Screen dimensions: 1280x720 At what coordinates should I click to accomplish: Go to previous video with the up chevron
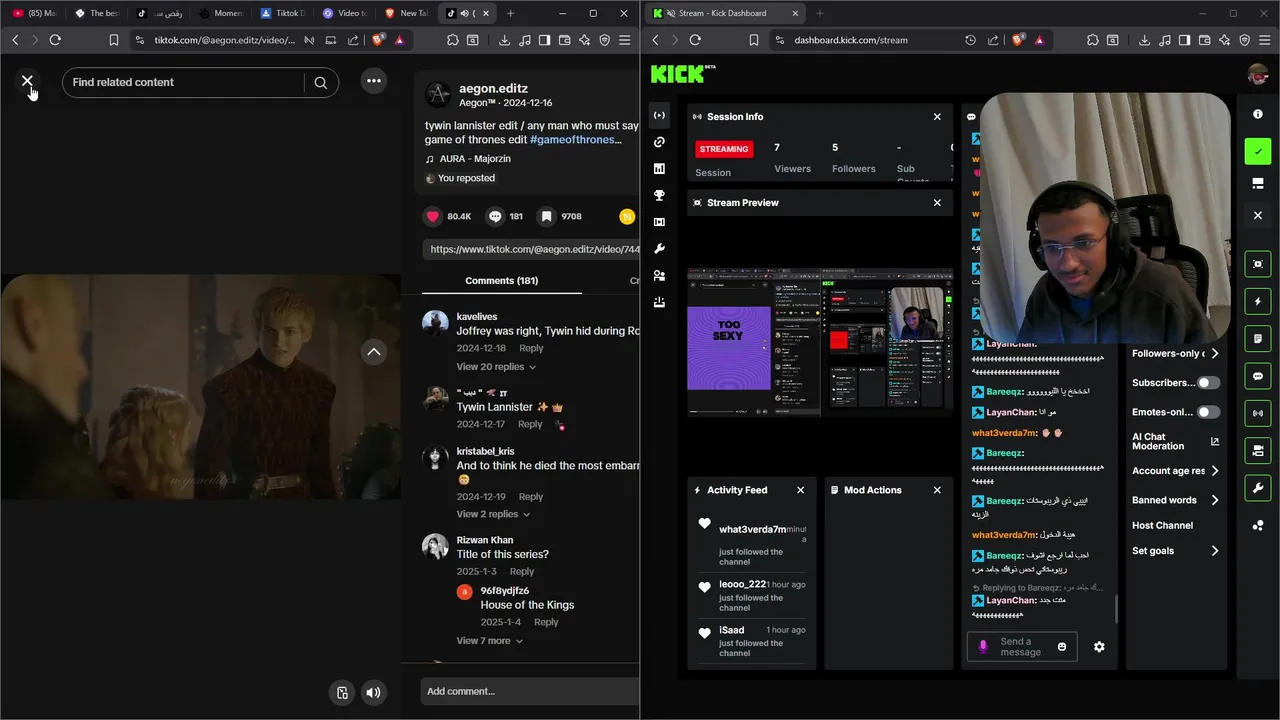[x=373, y=352]
